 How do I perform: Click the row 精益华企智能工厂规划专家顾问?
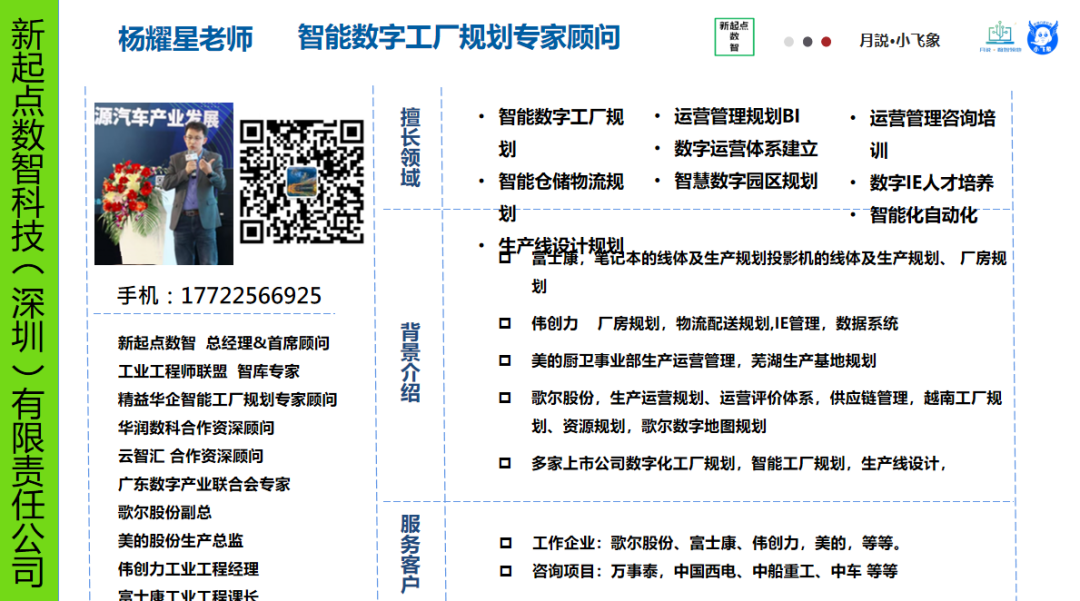click(227, 399)
